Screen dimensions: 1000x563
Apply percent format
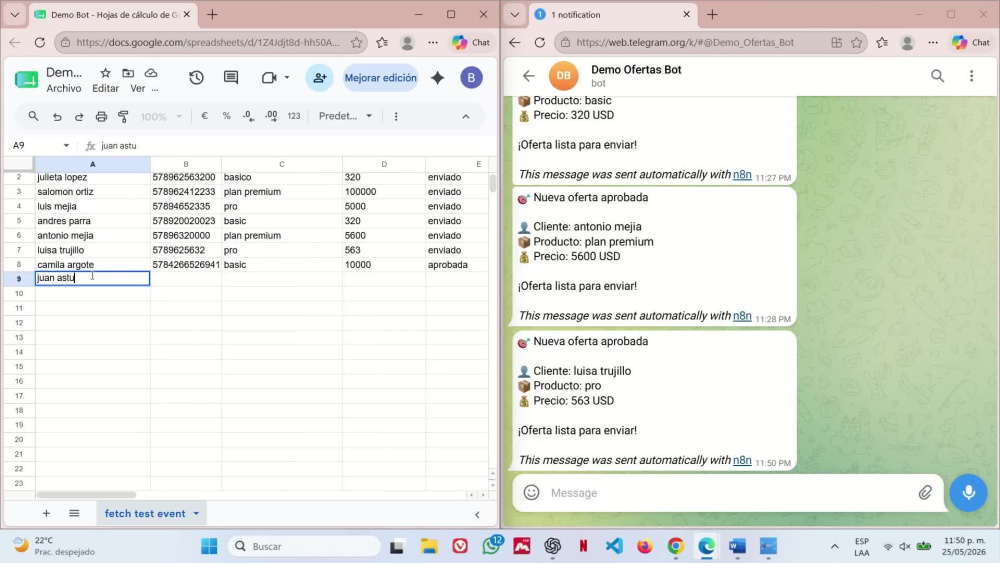click(x=226, y=116)
